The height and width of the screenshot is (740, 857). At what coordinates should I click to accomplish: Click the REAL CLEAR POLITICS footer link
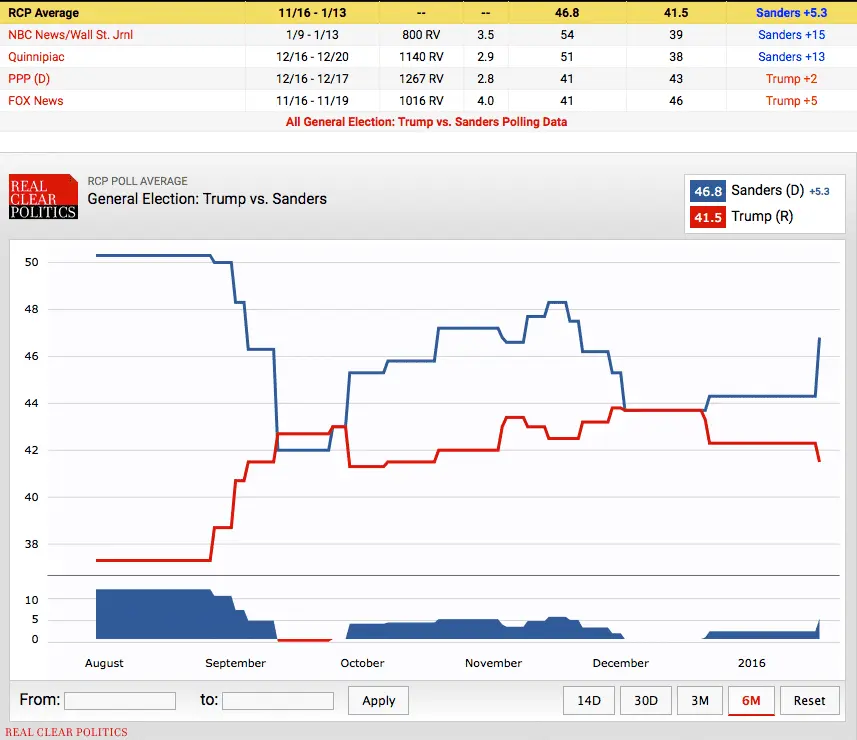pos(66,732)
